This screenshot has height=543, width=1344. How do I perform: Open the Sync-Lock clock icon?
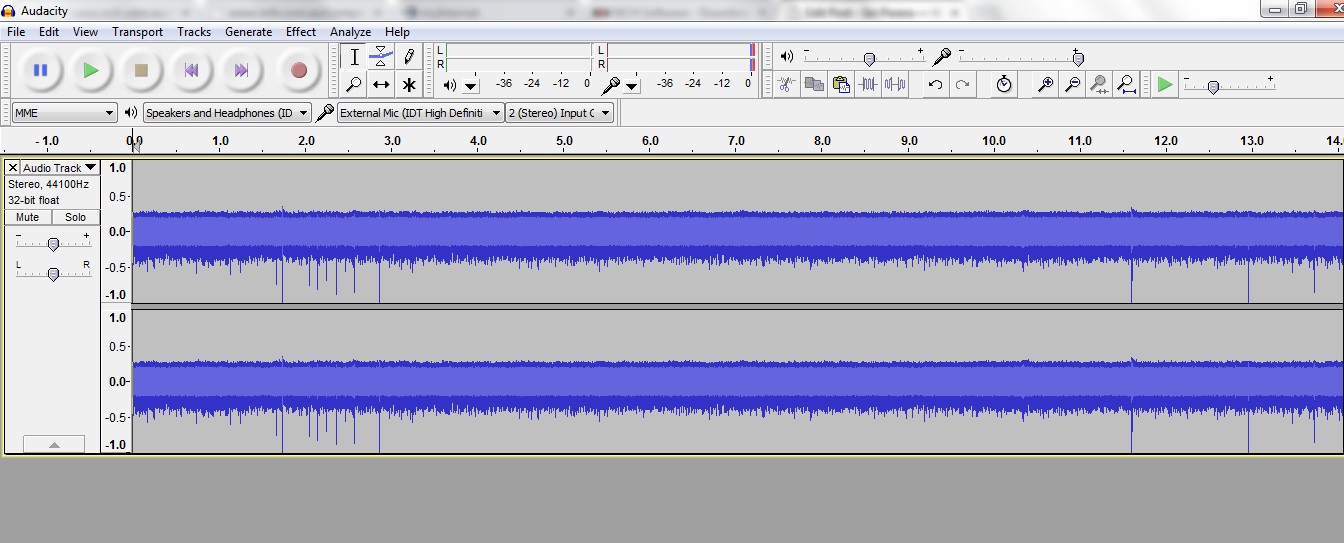(x=1004, y=85)
